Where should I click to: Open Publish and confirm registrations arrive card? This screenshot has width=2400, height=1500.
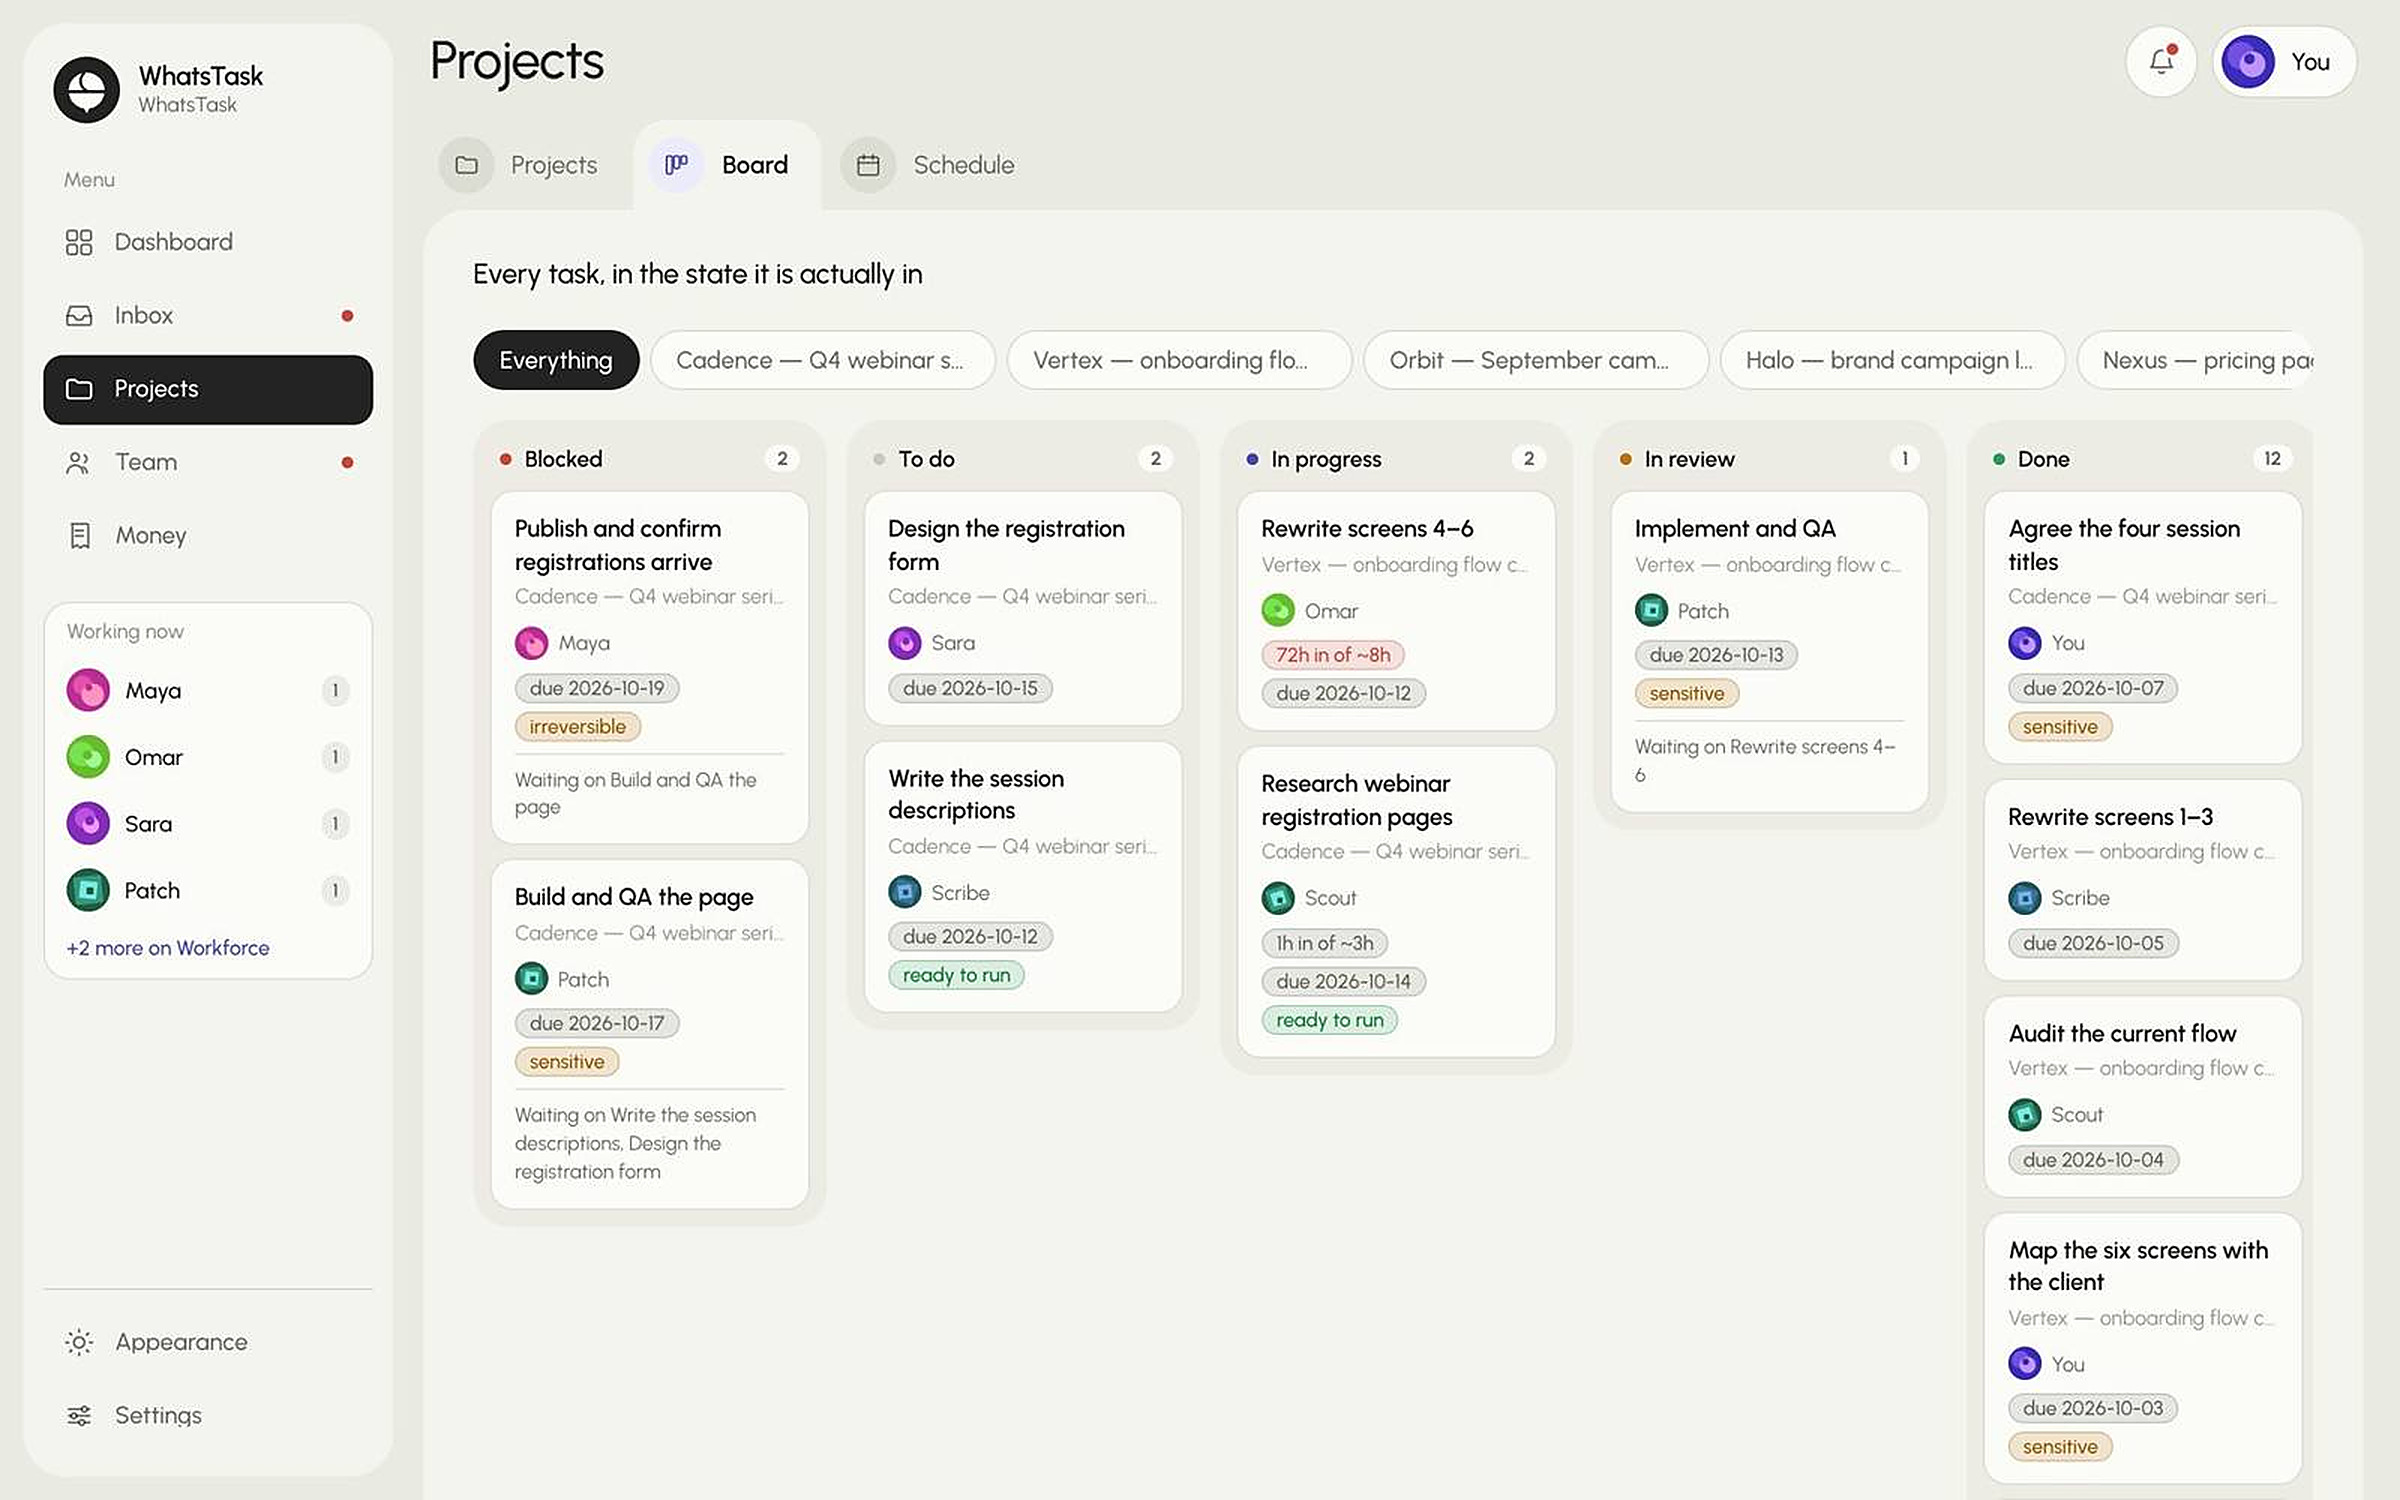tap(650, 667)
